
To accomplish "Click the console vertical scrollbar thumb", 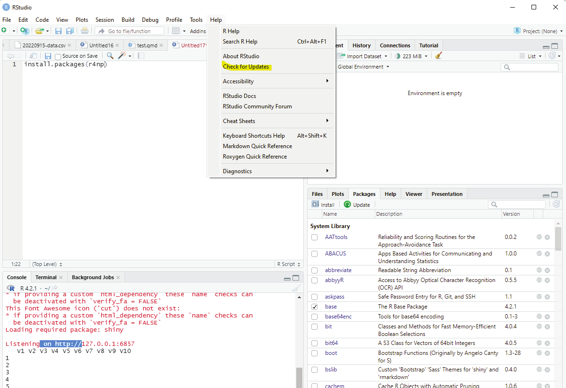I will pos(299,378).
